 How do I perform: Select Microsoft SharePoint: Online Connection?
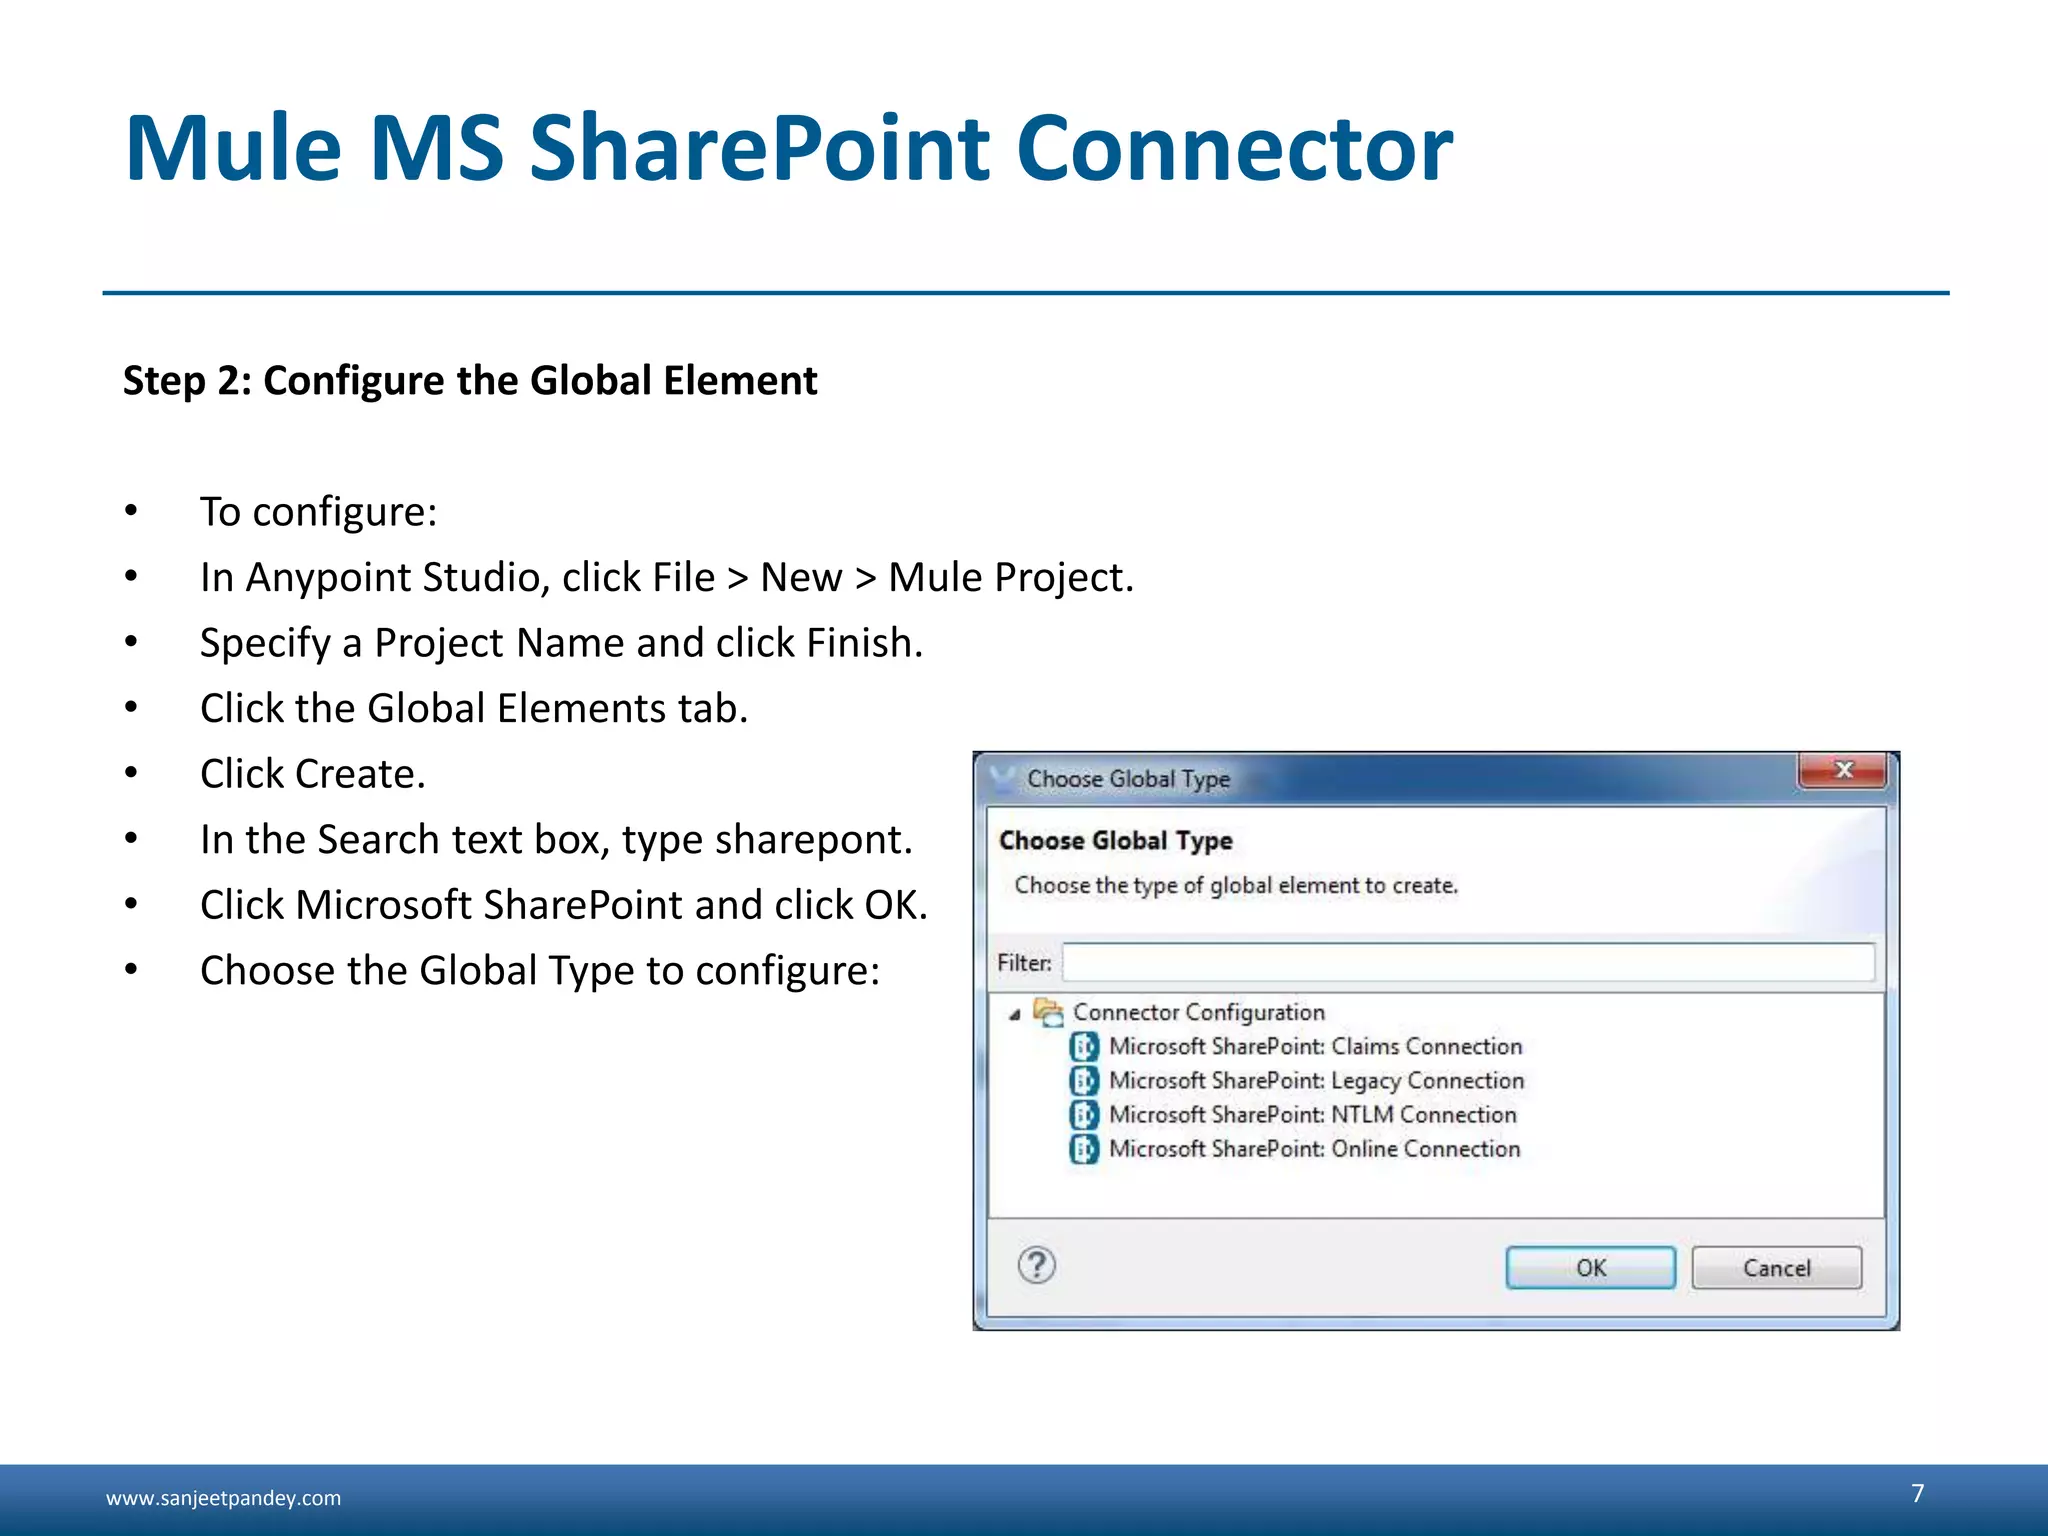pyautogui.click(x=1314, y=1148)
